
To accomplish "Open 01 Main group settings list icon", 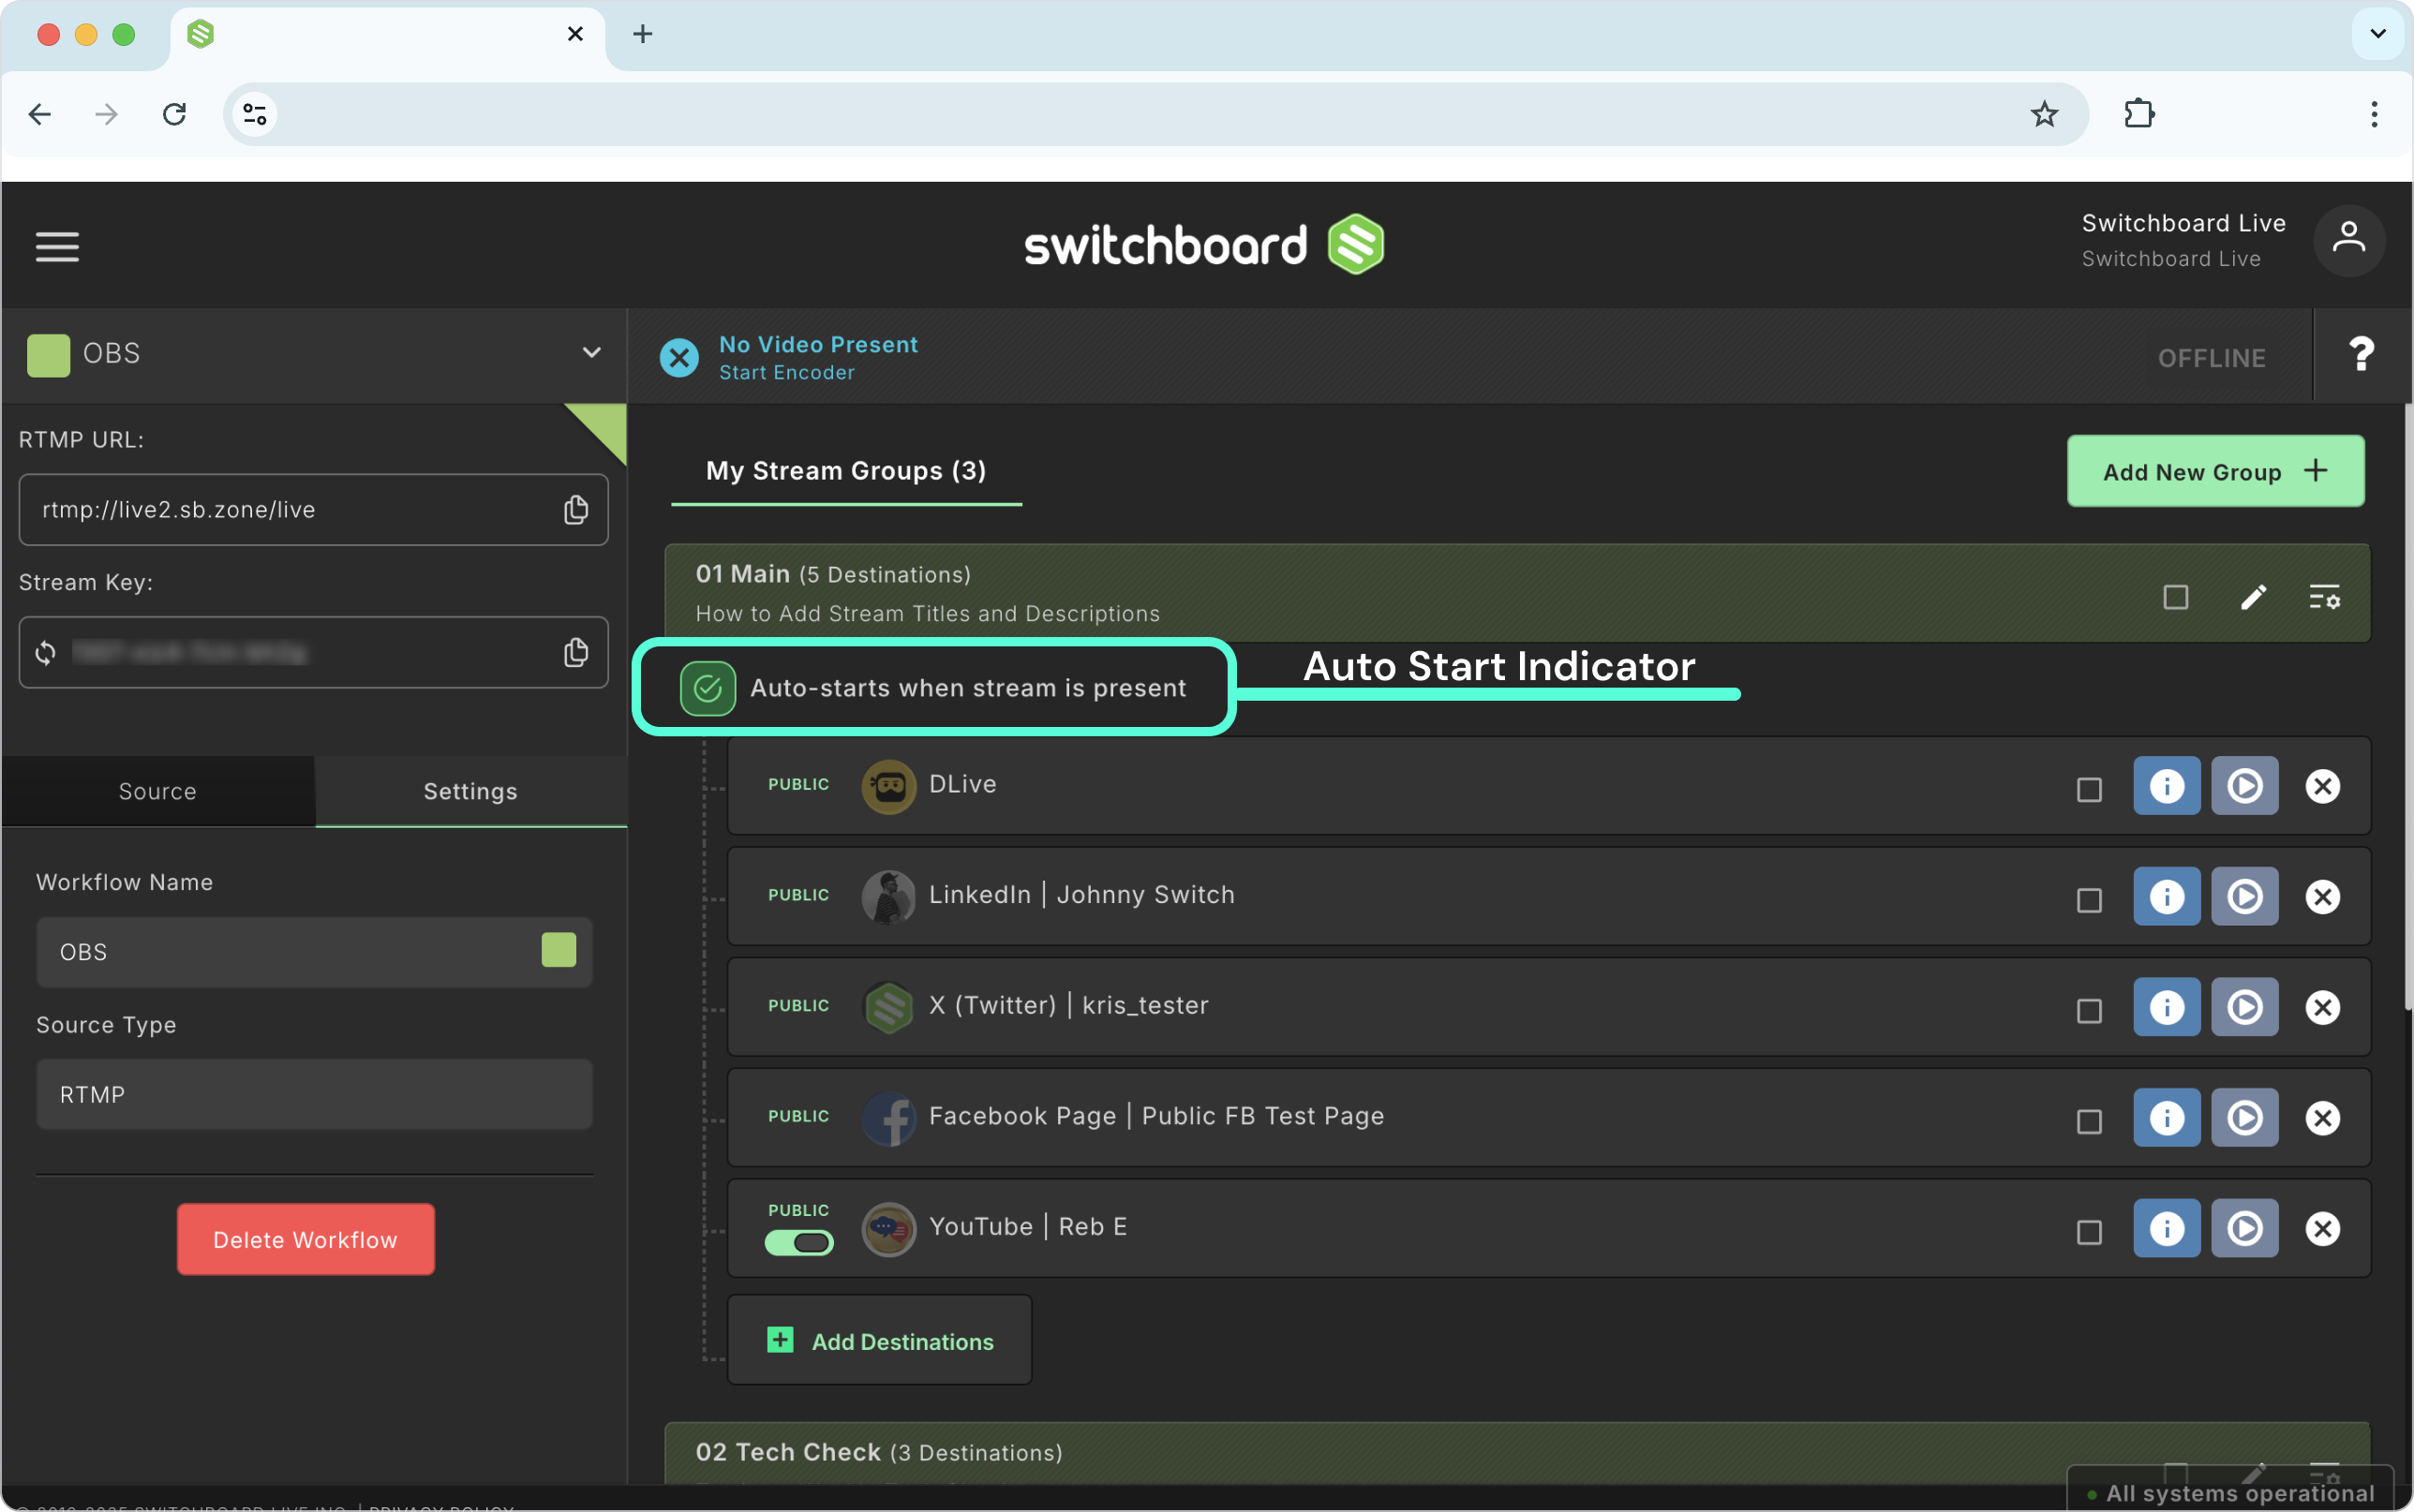I will [2324, 597].
